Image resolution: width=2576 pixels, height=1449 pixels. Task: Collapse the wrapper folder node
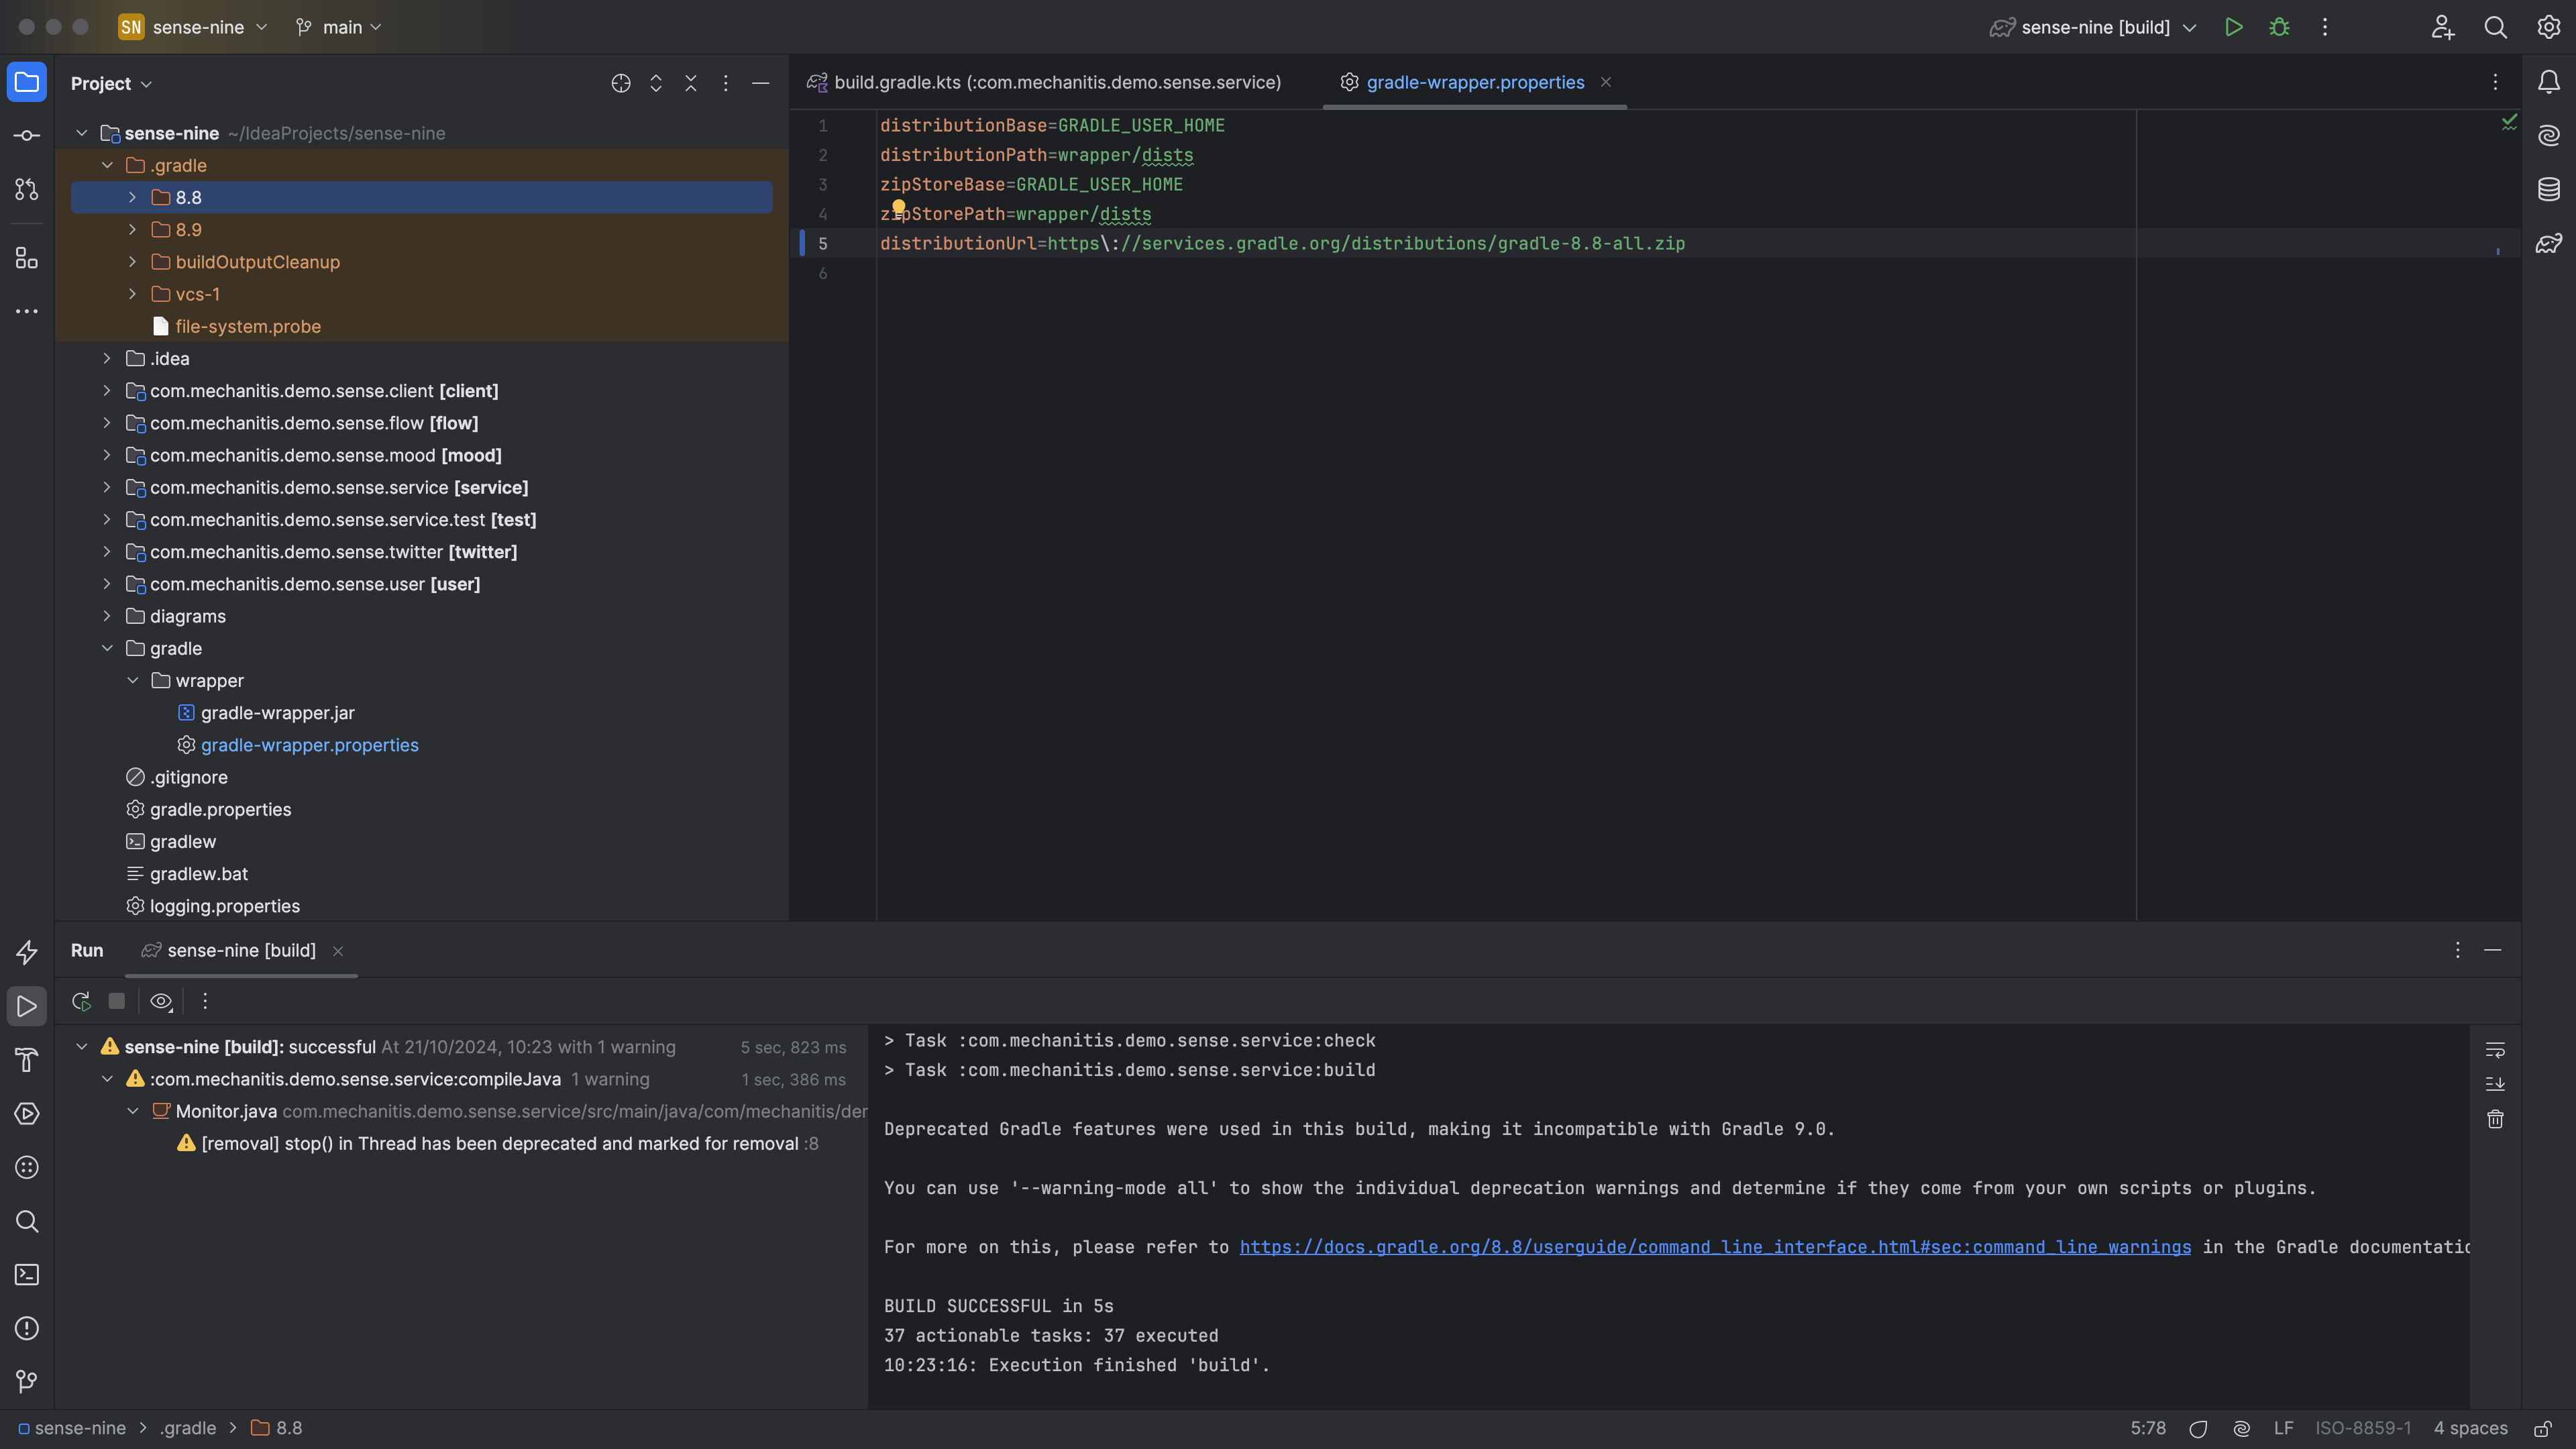133,680
